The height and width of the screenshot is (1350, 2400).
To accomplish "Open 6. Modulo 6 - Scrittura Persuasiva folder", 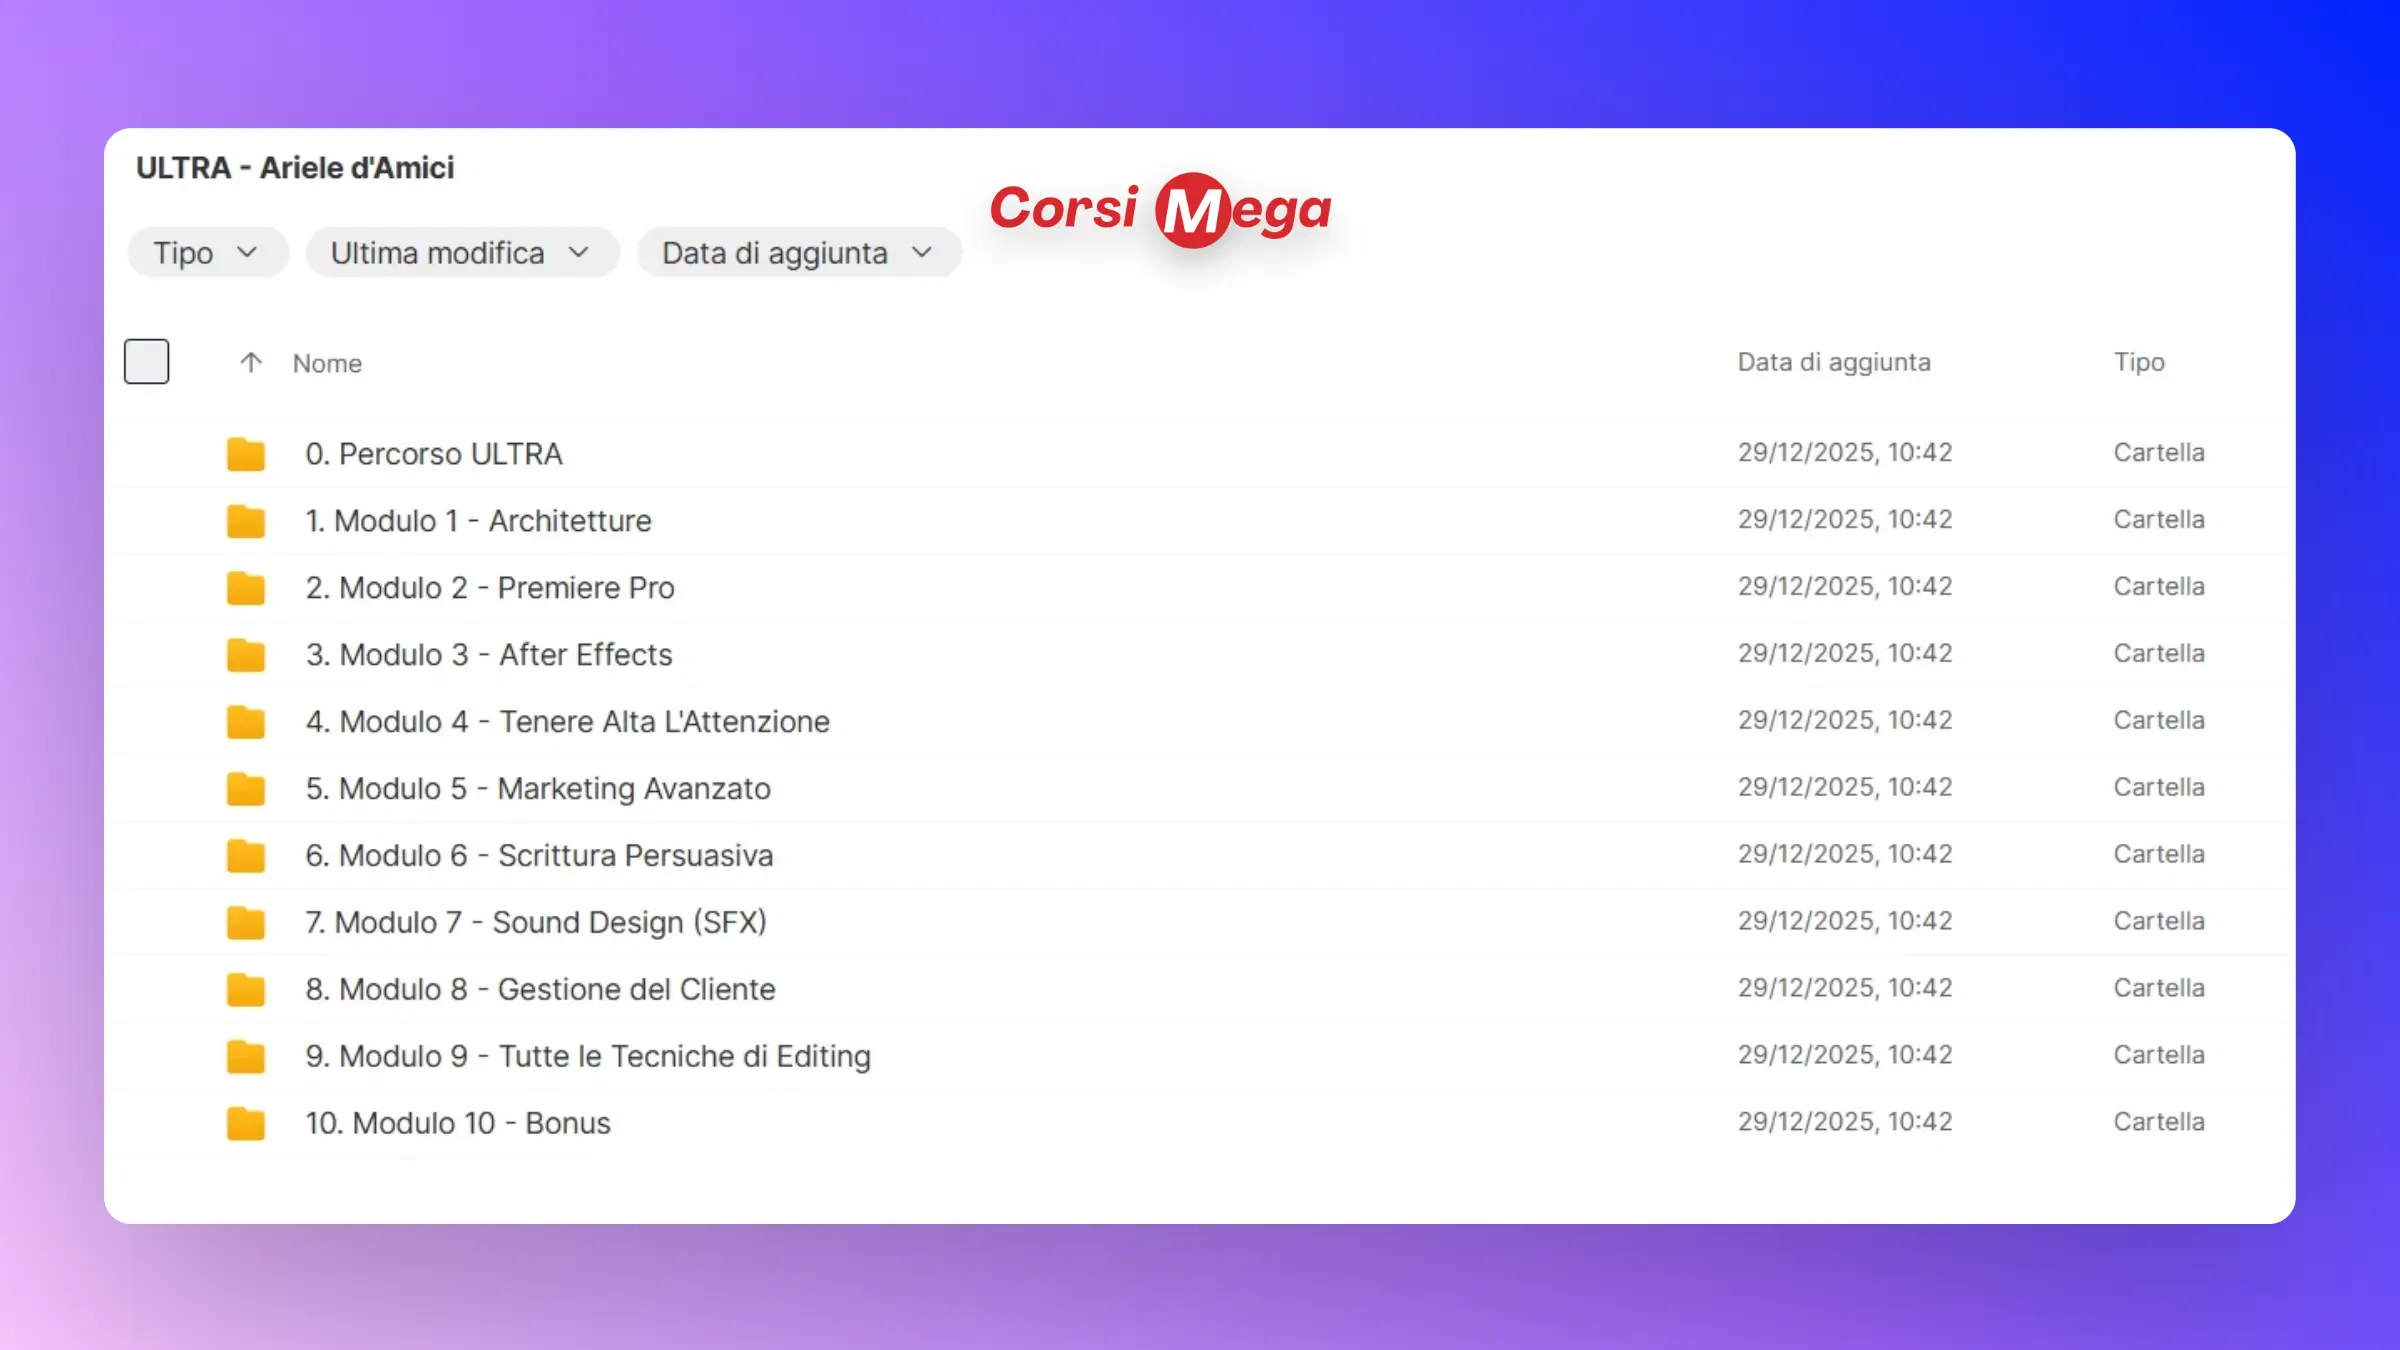I will [539, 855].
